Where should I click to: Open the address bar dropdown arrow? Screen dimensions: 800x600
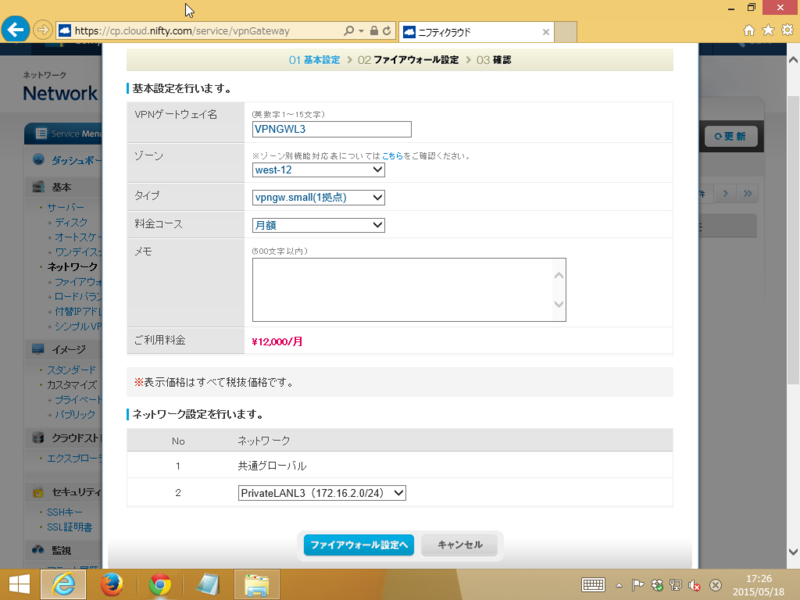pyautogui.click(x=361, y=31)
